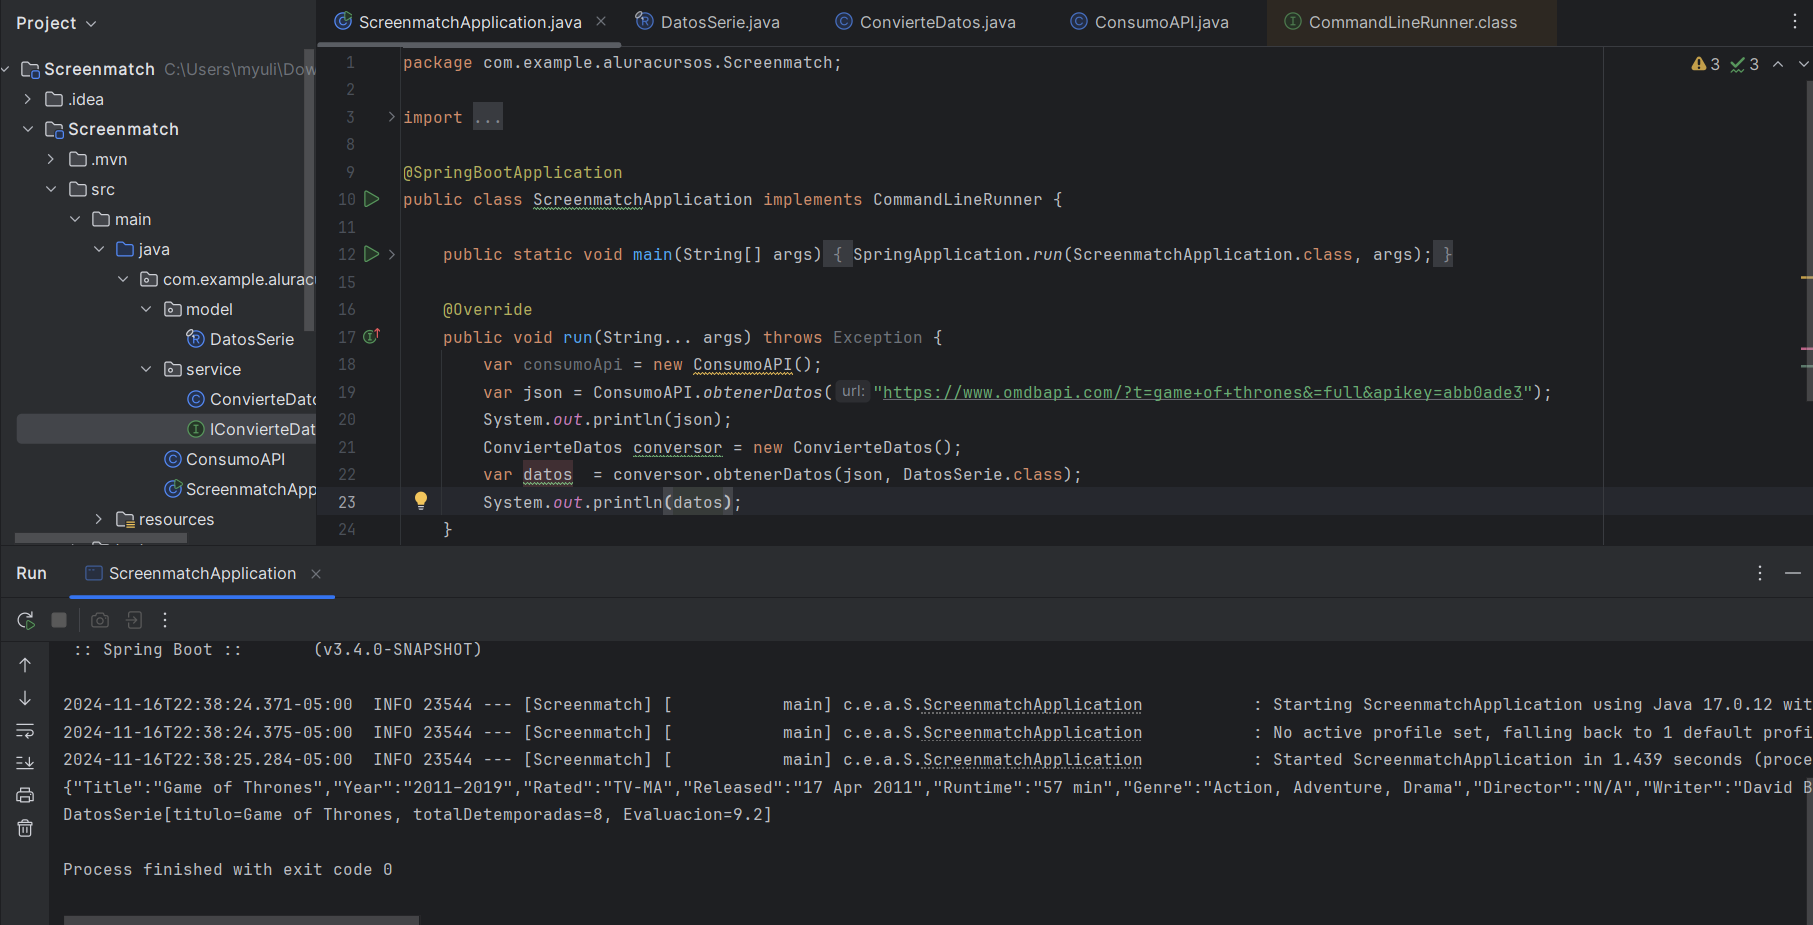Open editor tabs options menu
Screen dimensions: 1813x925
click(x=1794, y=21)
